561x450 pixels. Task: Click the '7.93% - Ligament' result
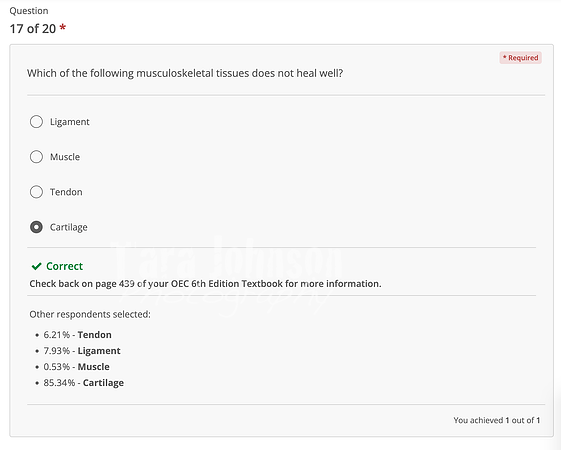[82, 351]
